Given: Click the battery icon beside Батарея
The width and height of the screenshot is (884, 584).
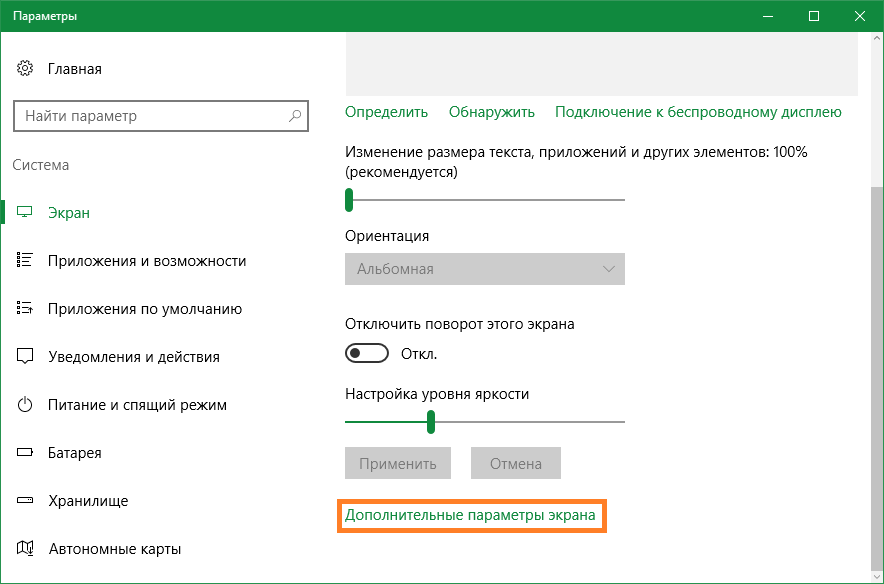Looking at the screenshot, I should [26, 453].
